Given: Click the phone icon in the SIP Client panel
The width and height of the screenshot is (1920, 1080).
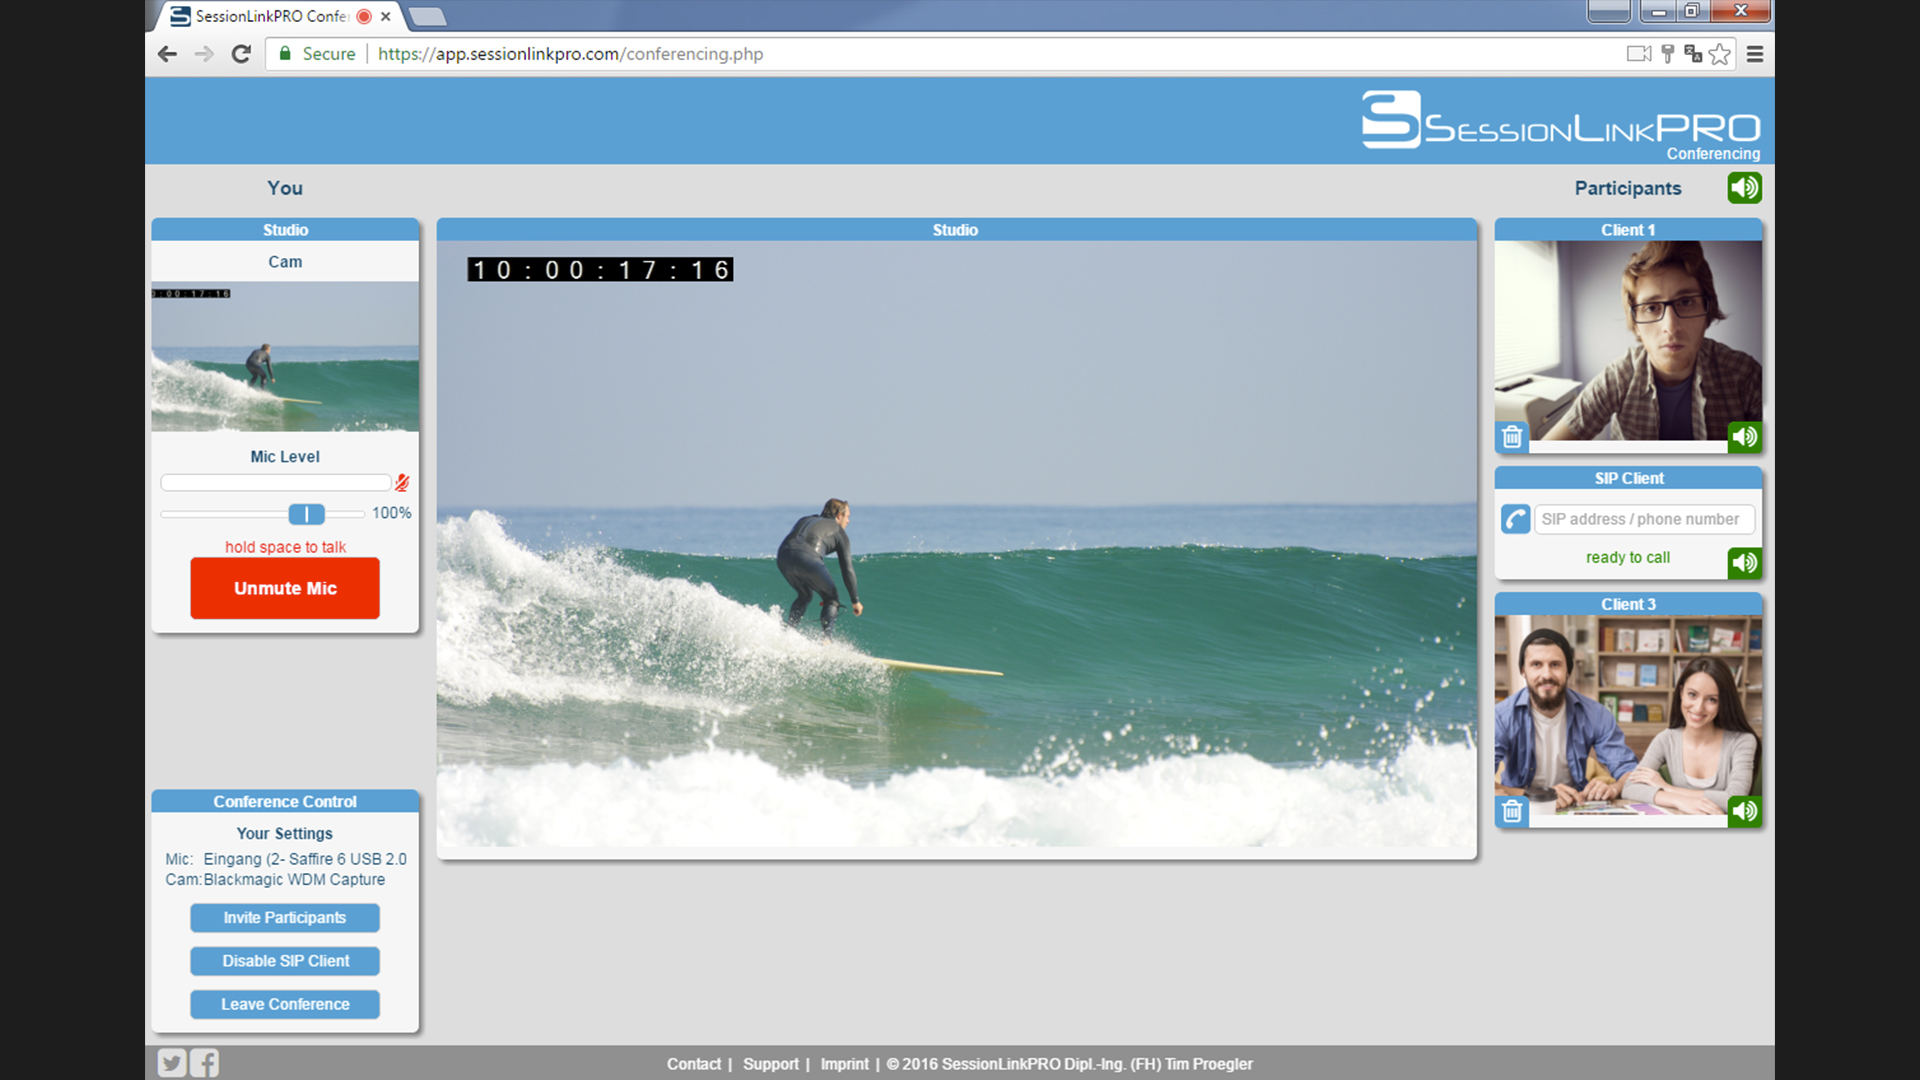Looking at the screenshot, I should (x=1514, y=519).
